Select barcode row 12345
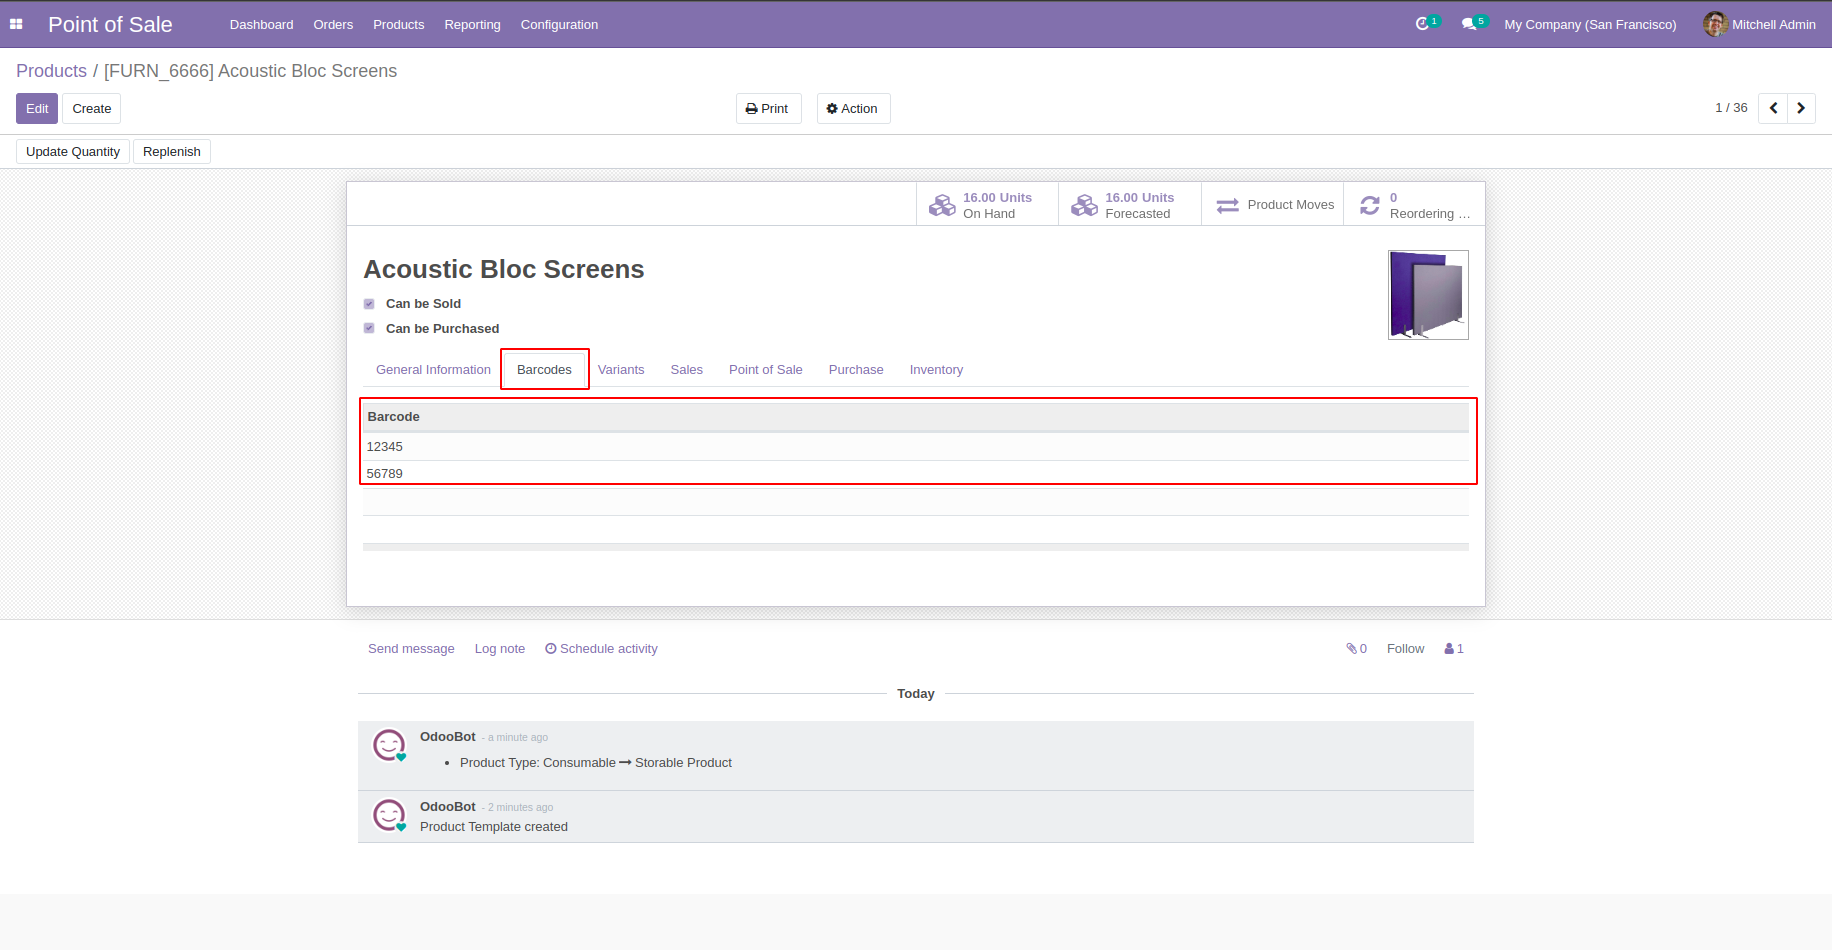1832x950 pixels. [916, 447]
